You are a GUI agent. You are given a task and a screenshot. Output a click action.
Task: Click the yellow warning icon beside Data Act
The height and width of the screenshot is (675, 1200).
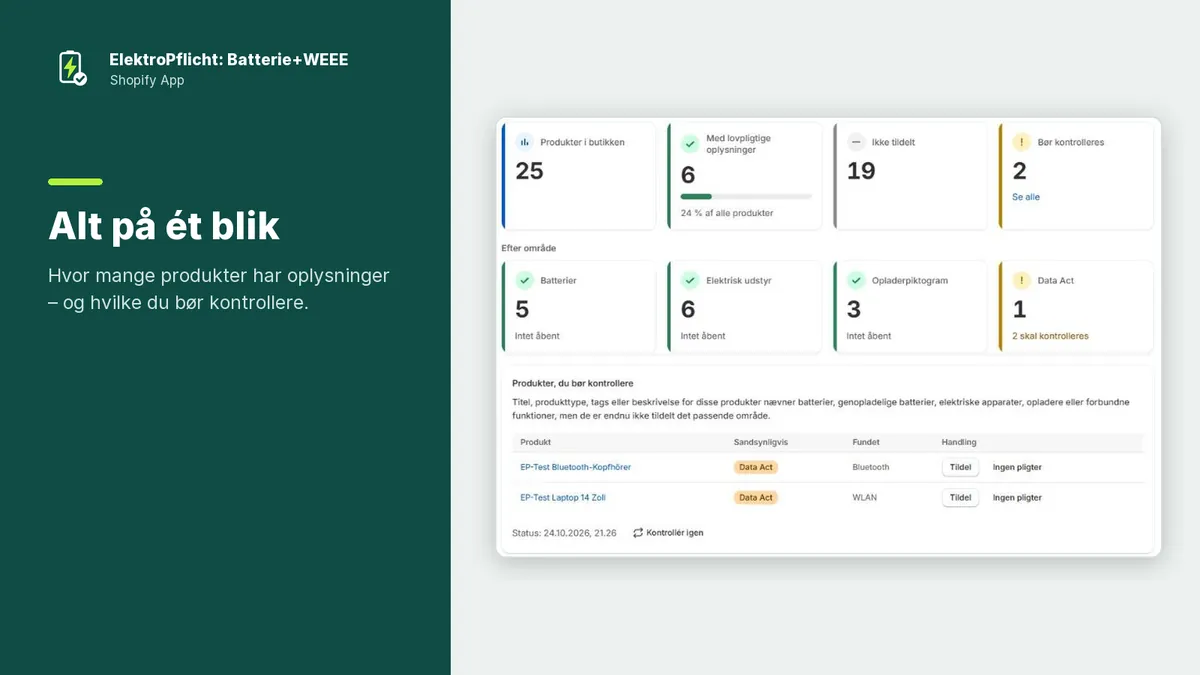[1022, 280]
